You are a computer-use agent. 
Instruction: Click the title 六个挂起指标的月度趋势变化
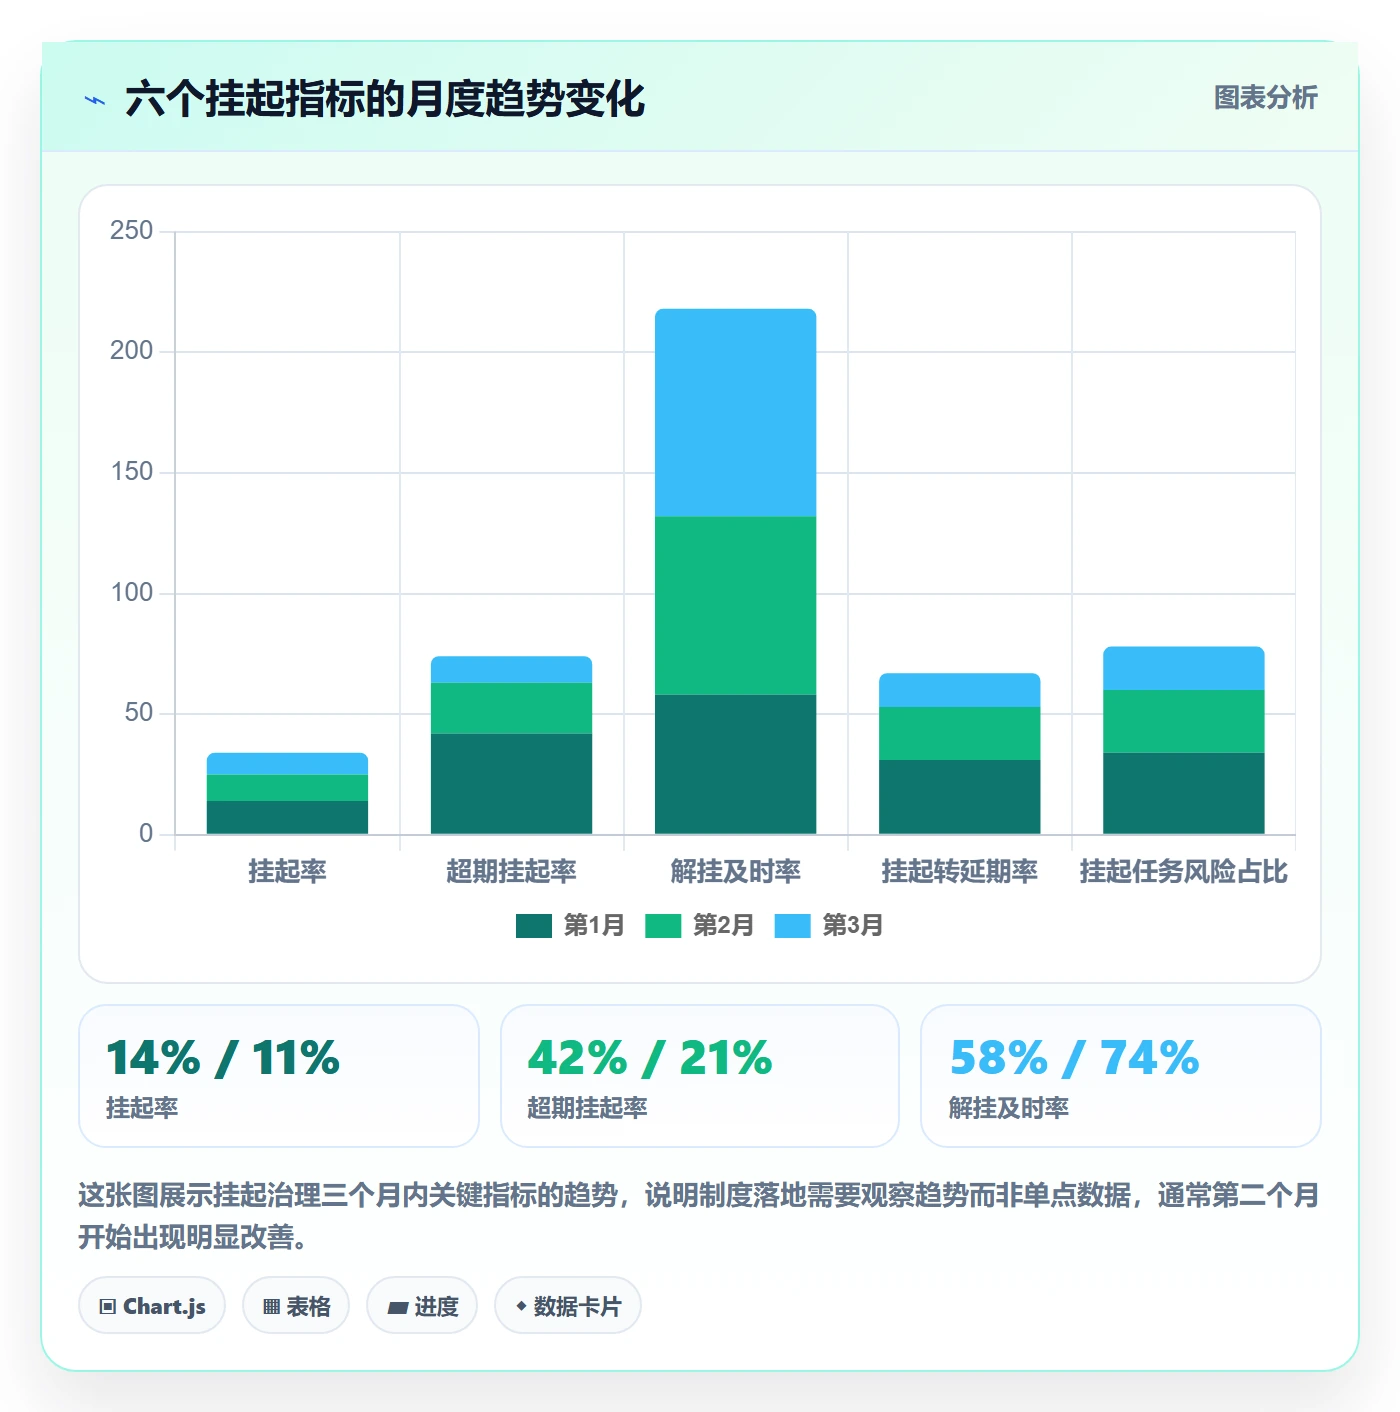[385, 99]
